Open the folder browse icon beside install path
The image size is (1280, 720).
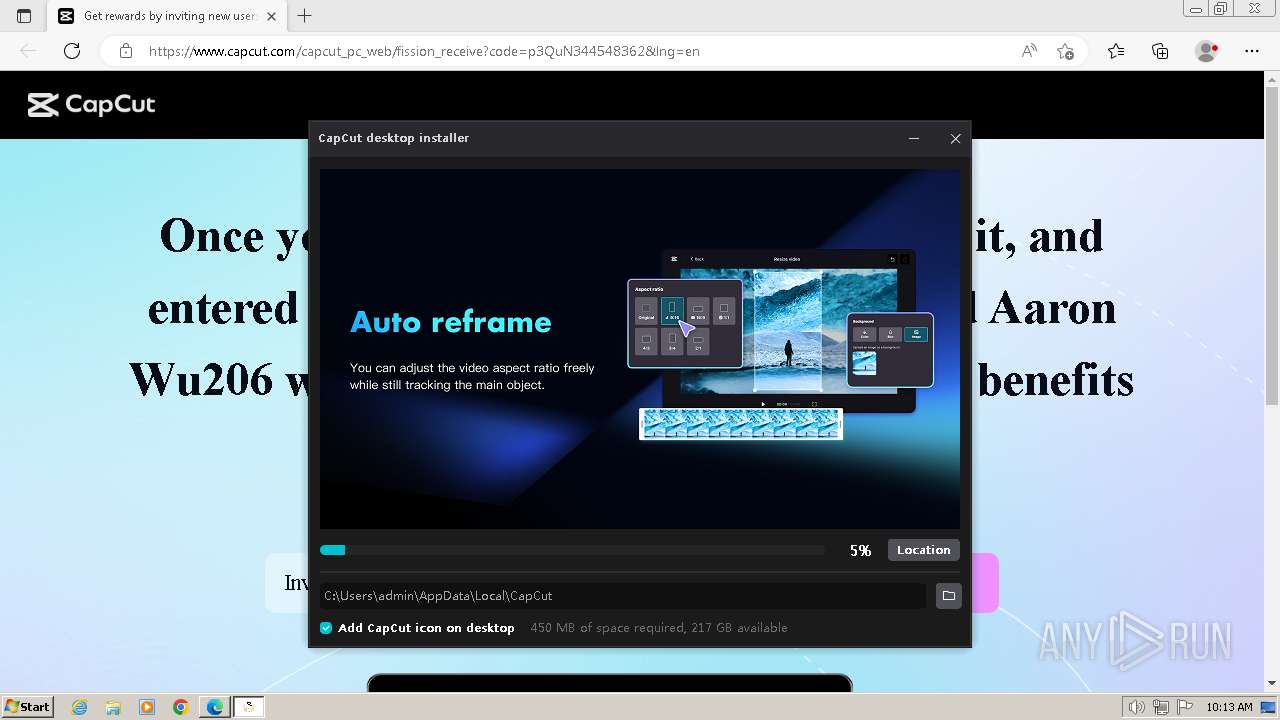click(948, 596)
